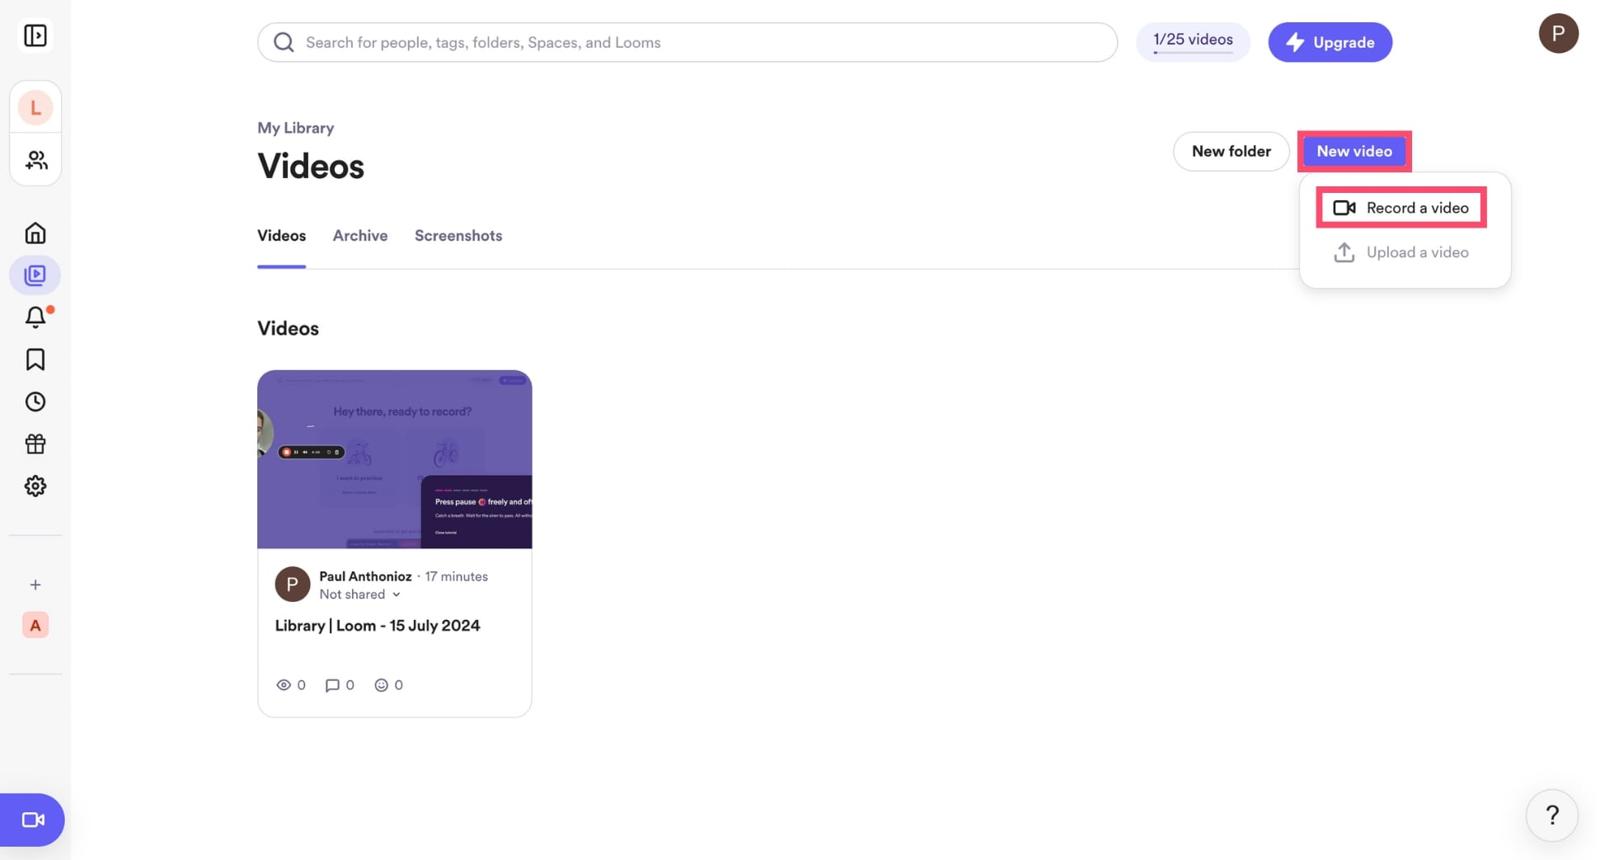Click the 17 minutes timestamp text
Viewport: 1600px width, 860px height.
456,576
